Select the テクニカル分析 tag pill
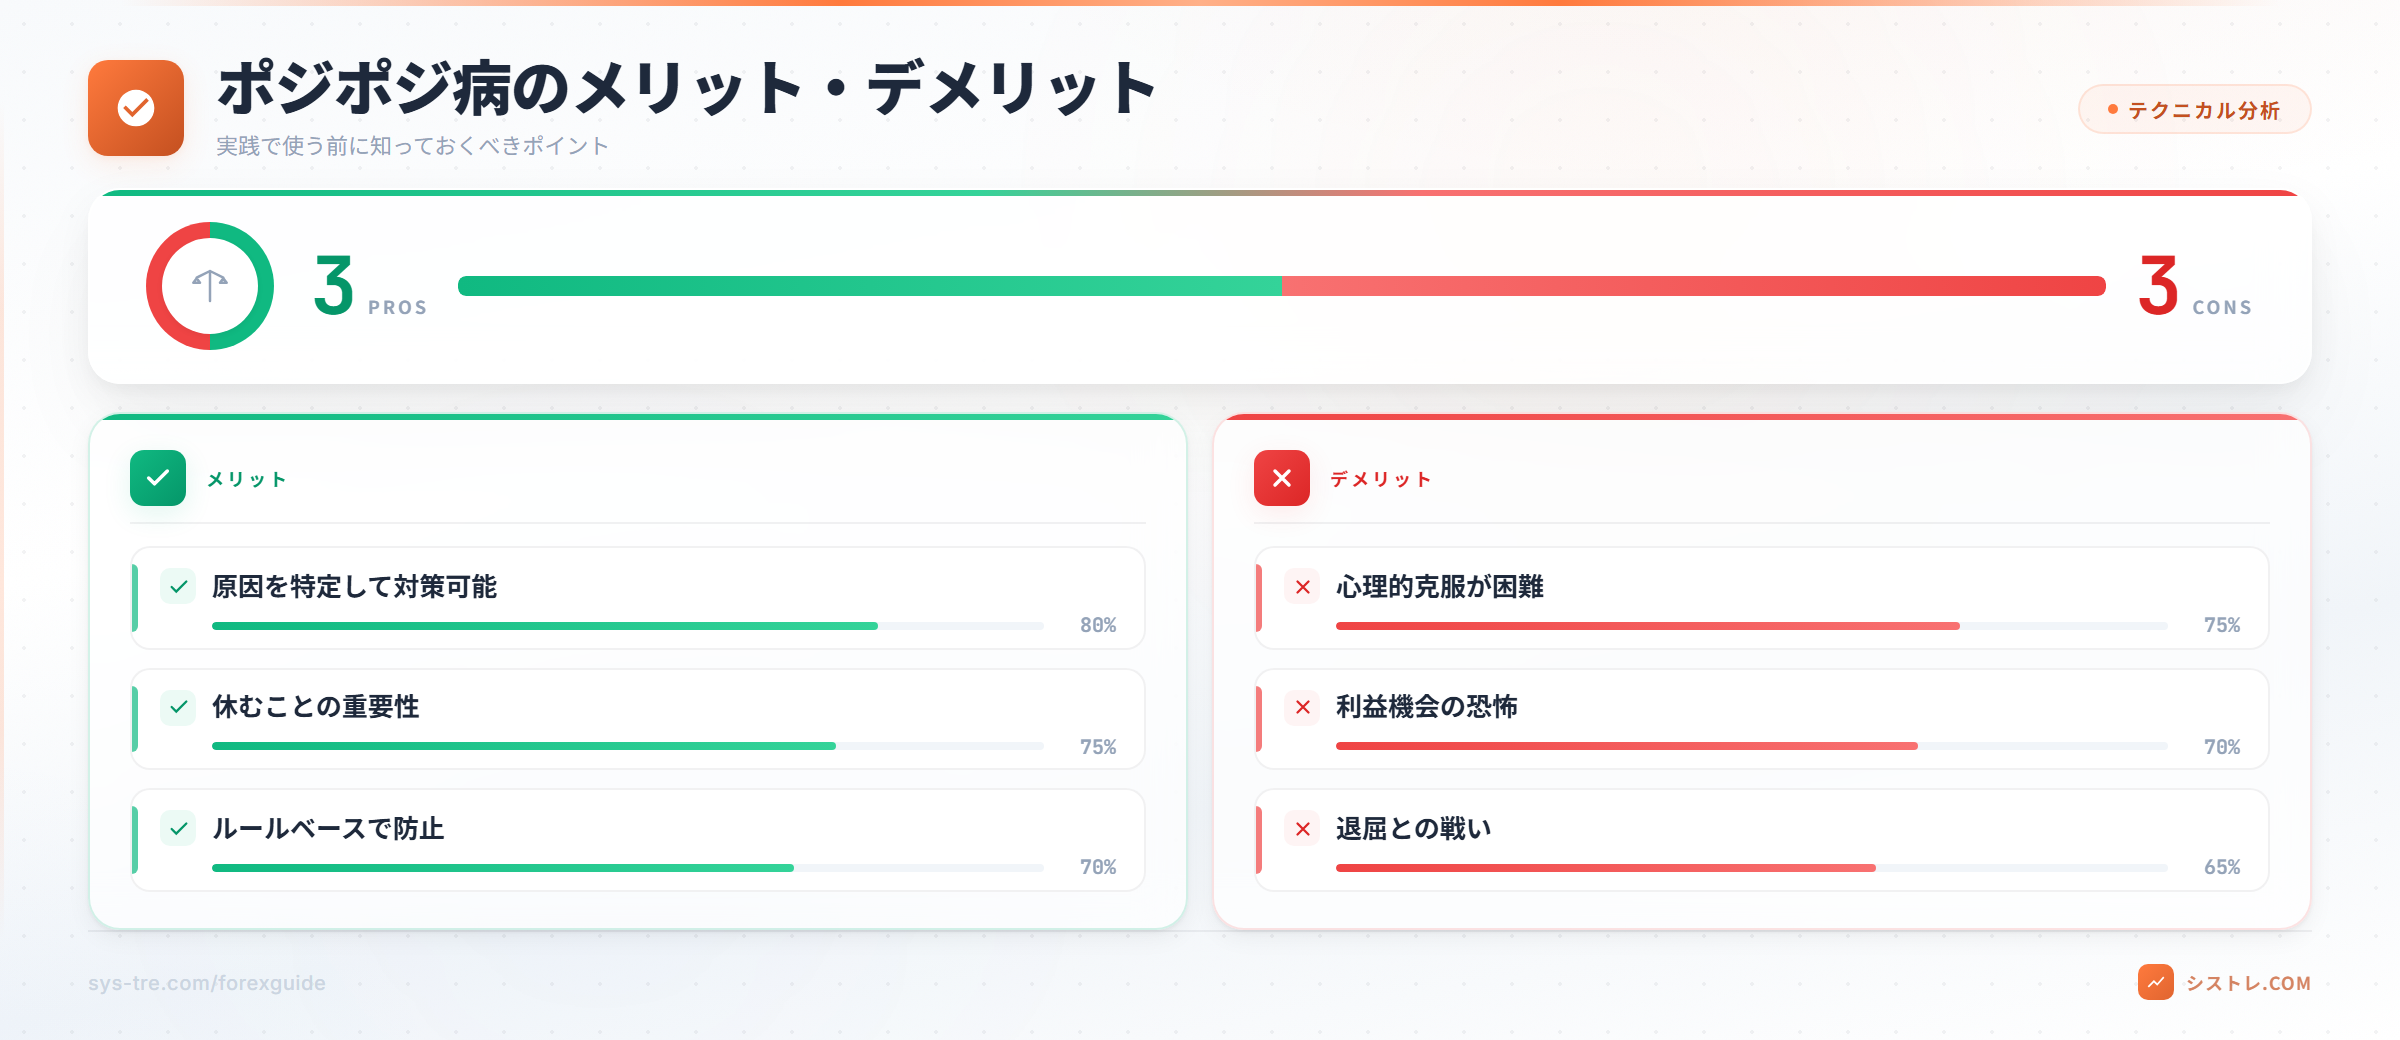Viewport: 2400px width, 1040px height. [2194, 110]
